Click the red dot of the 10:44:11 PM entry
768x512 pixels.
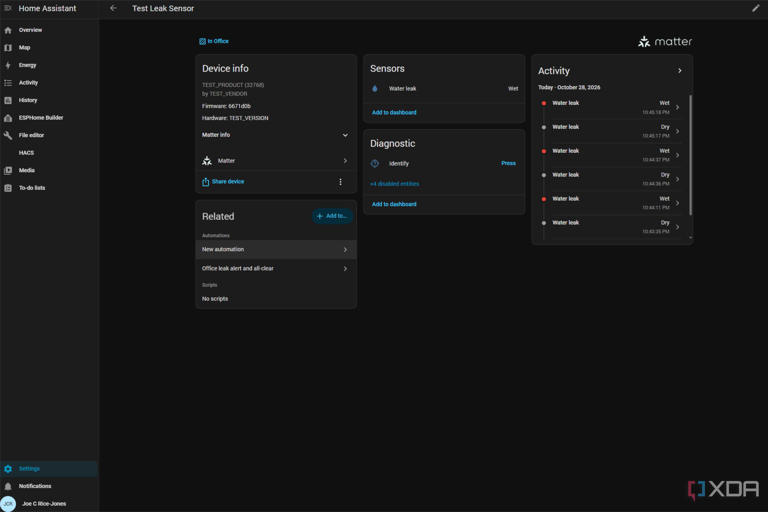click(x=544, y=199)
